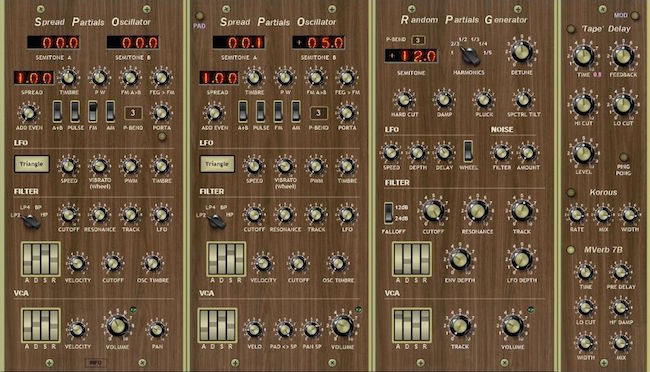Select the Harmonics rotary selector
This screenshot has width=650, height=372.
coord(471,56)
